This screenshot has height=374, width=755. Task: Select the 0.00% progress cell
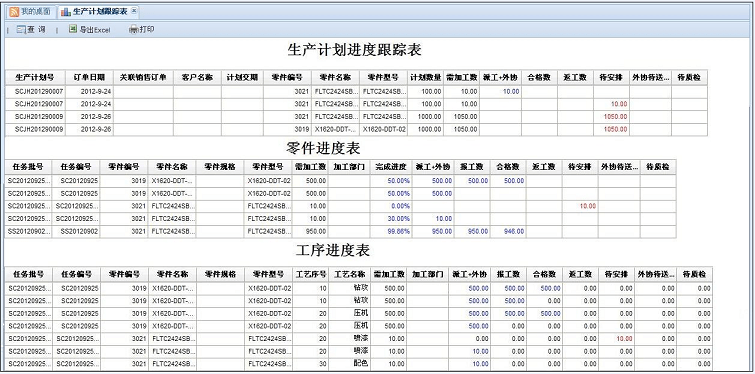point(390,206)
